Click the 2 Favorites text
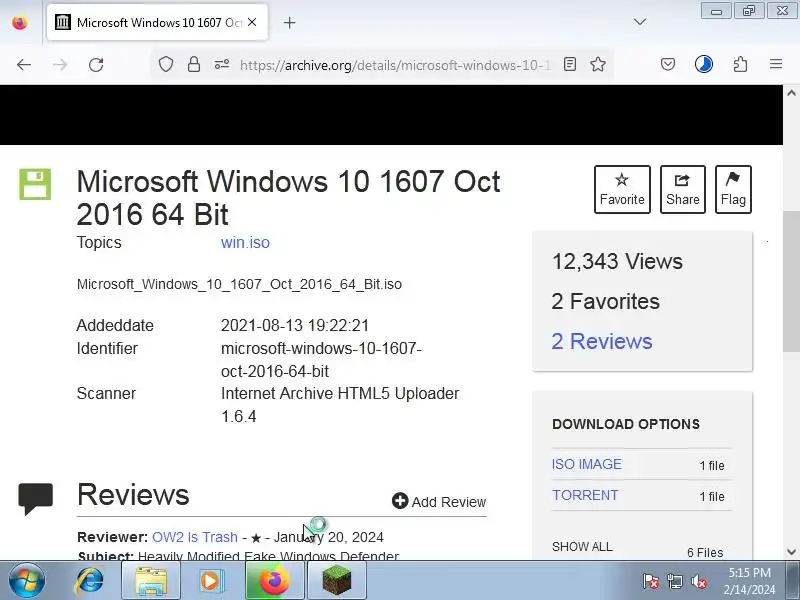Image resolution: width=800 pixels, height=600 pixels. tap(606, 302)
